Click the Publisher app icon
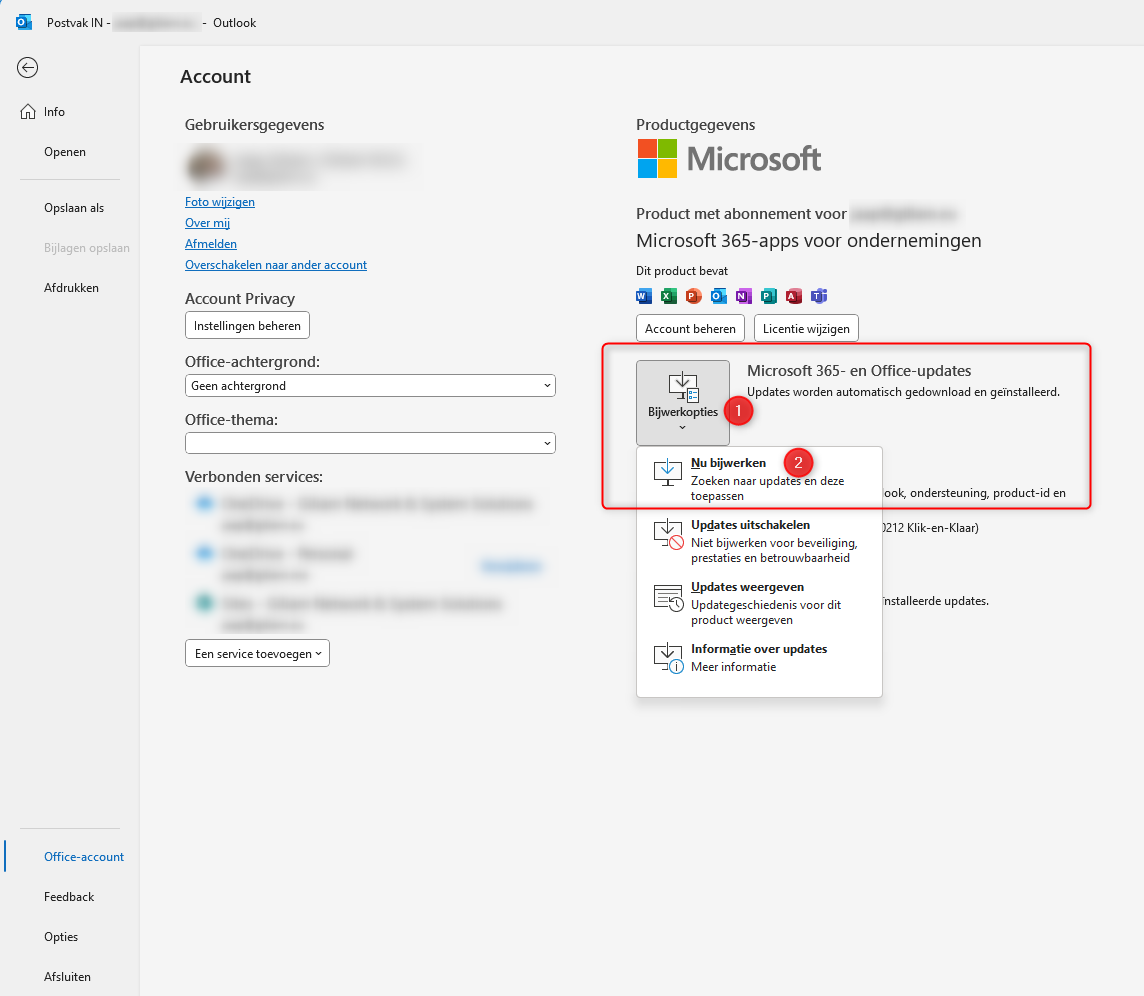Screen dimensions: 1144x996 (768, 296)
